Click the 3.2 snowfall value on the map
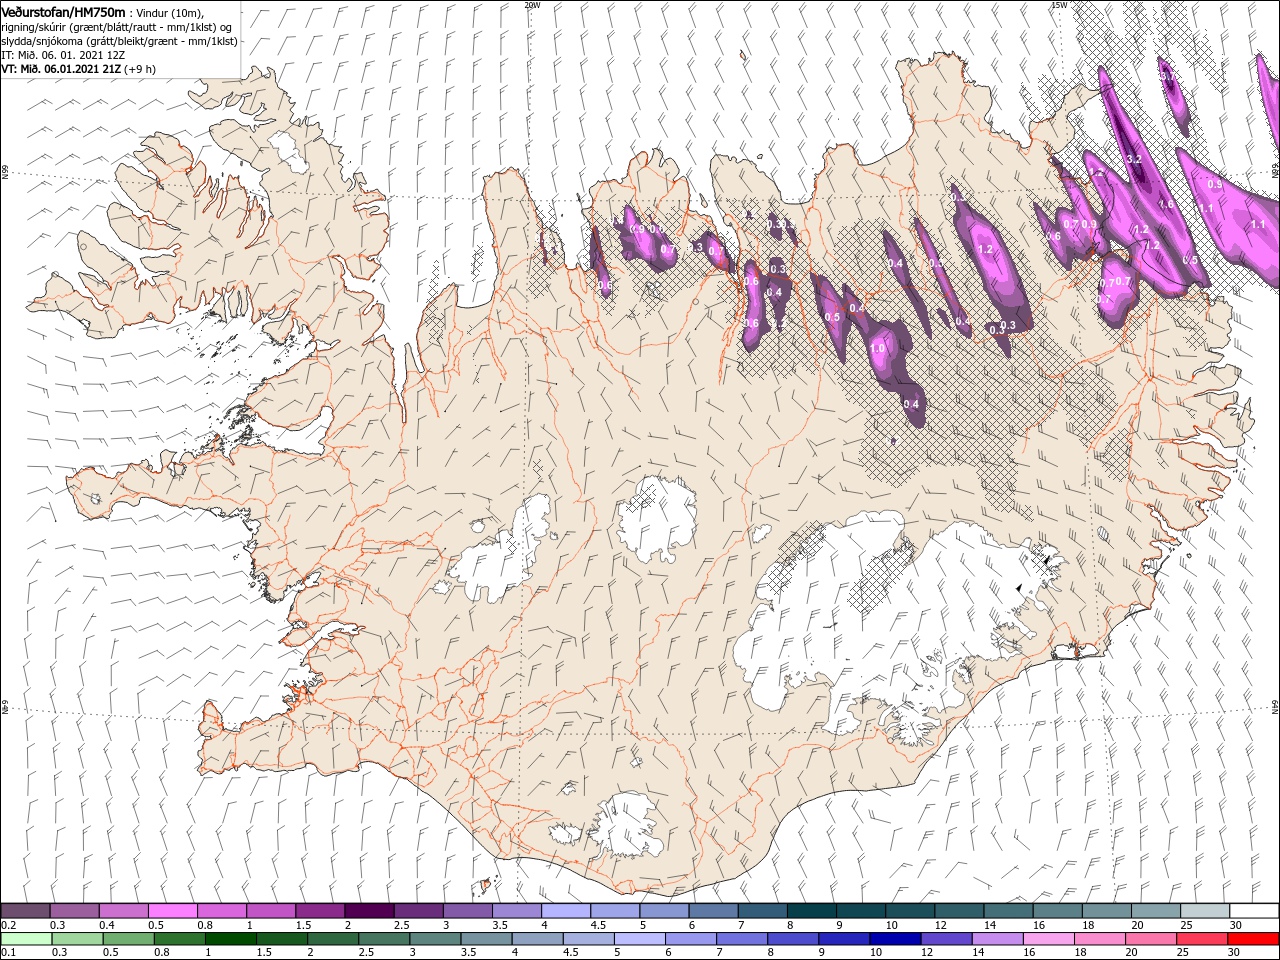This screenshot has width=1280, height=960. [x=1134, y=160]
